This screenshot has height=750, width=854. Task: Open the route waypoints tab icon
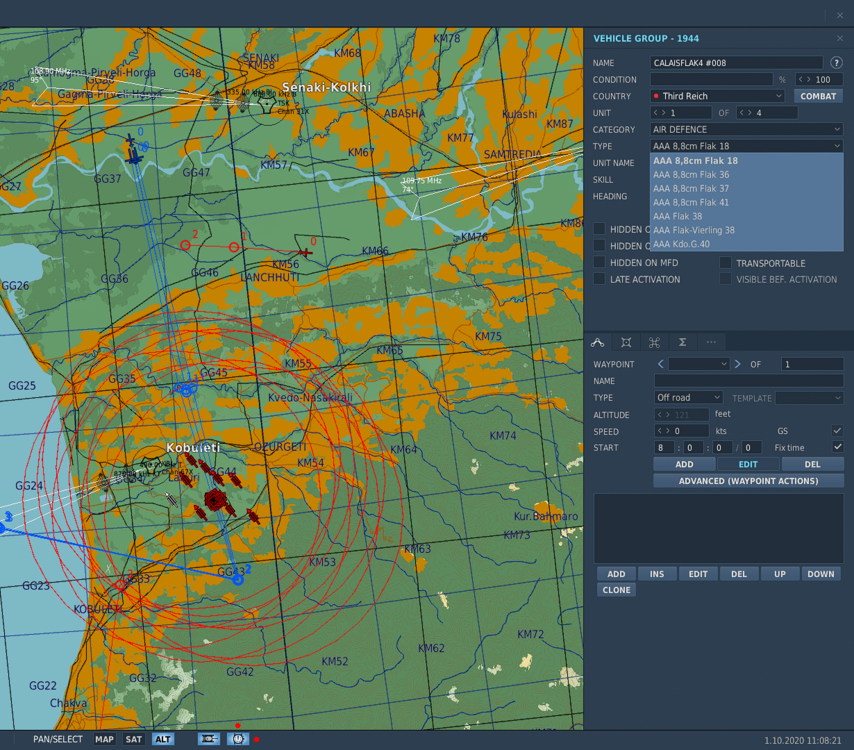point(598,342)
